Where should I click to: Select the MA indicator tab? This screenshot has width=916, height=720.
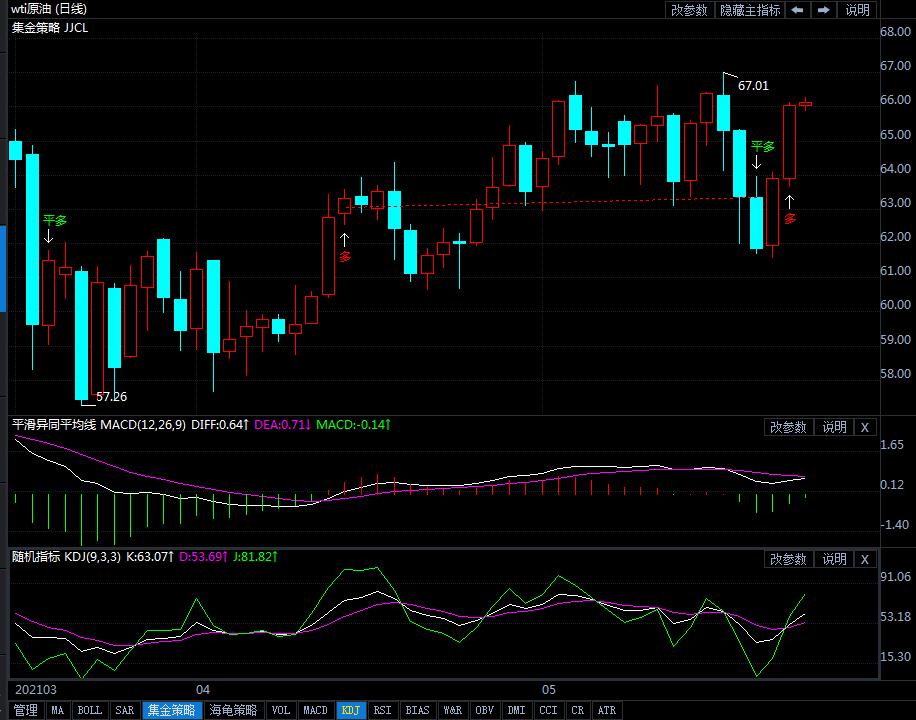click(58, 710)
